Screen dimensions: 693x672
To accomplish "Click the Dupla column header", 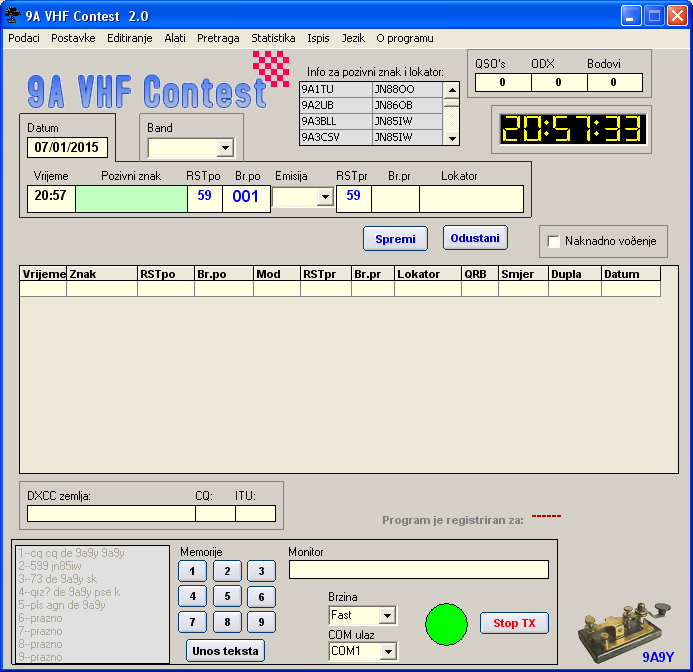I will coord(575,274).
